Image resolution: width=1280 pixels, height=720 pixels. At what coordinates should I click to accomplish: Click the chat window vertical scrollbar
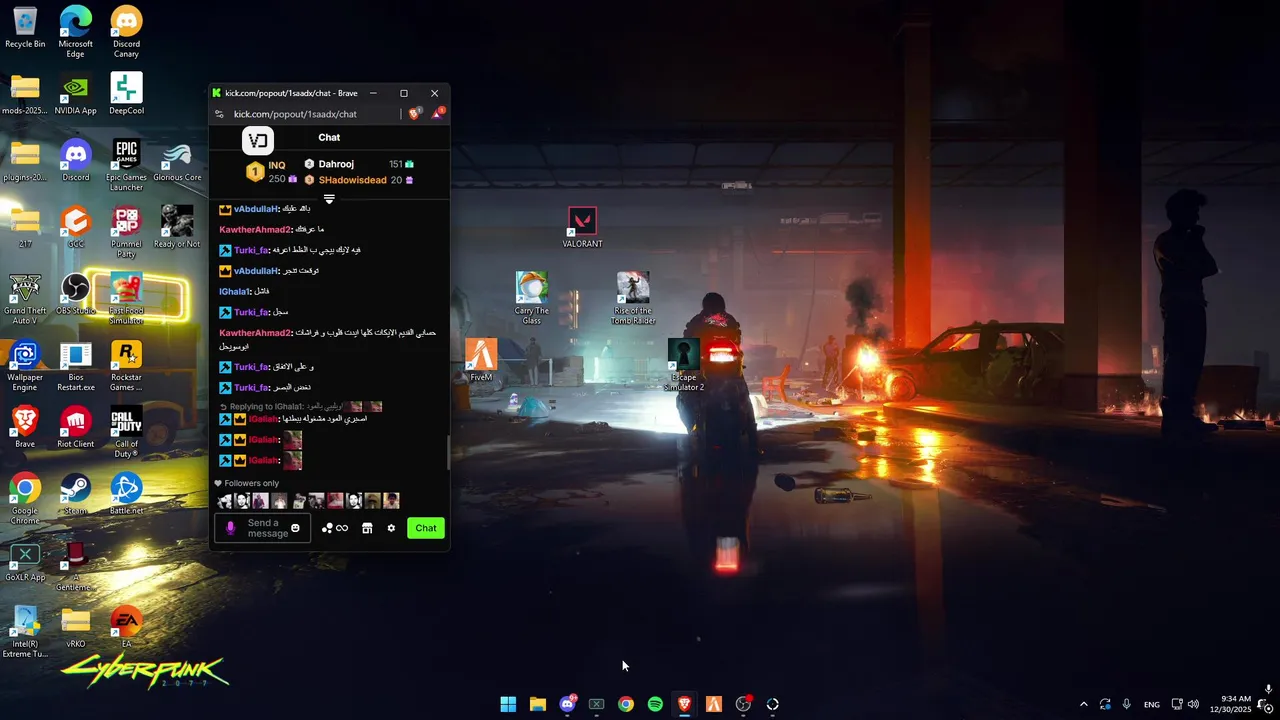448,452
